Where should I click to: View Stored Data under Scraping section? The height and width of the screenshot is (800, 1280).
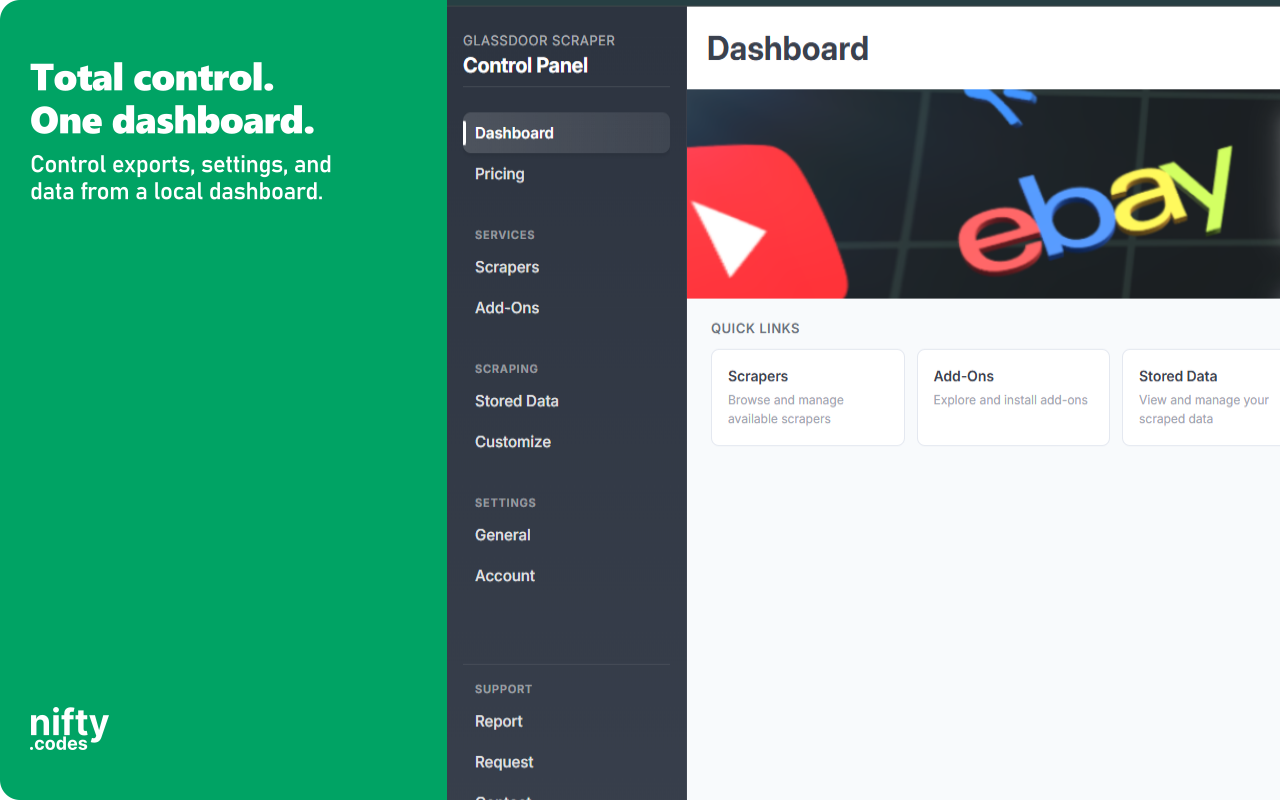(516, 401)
